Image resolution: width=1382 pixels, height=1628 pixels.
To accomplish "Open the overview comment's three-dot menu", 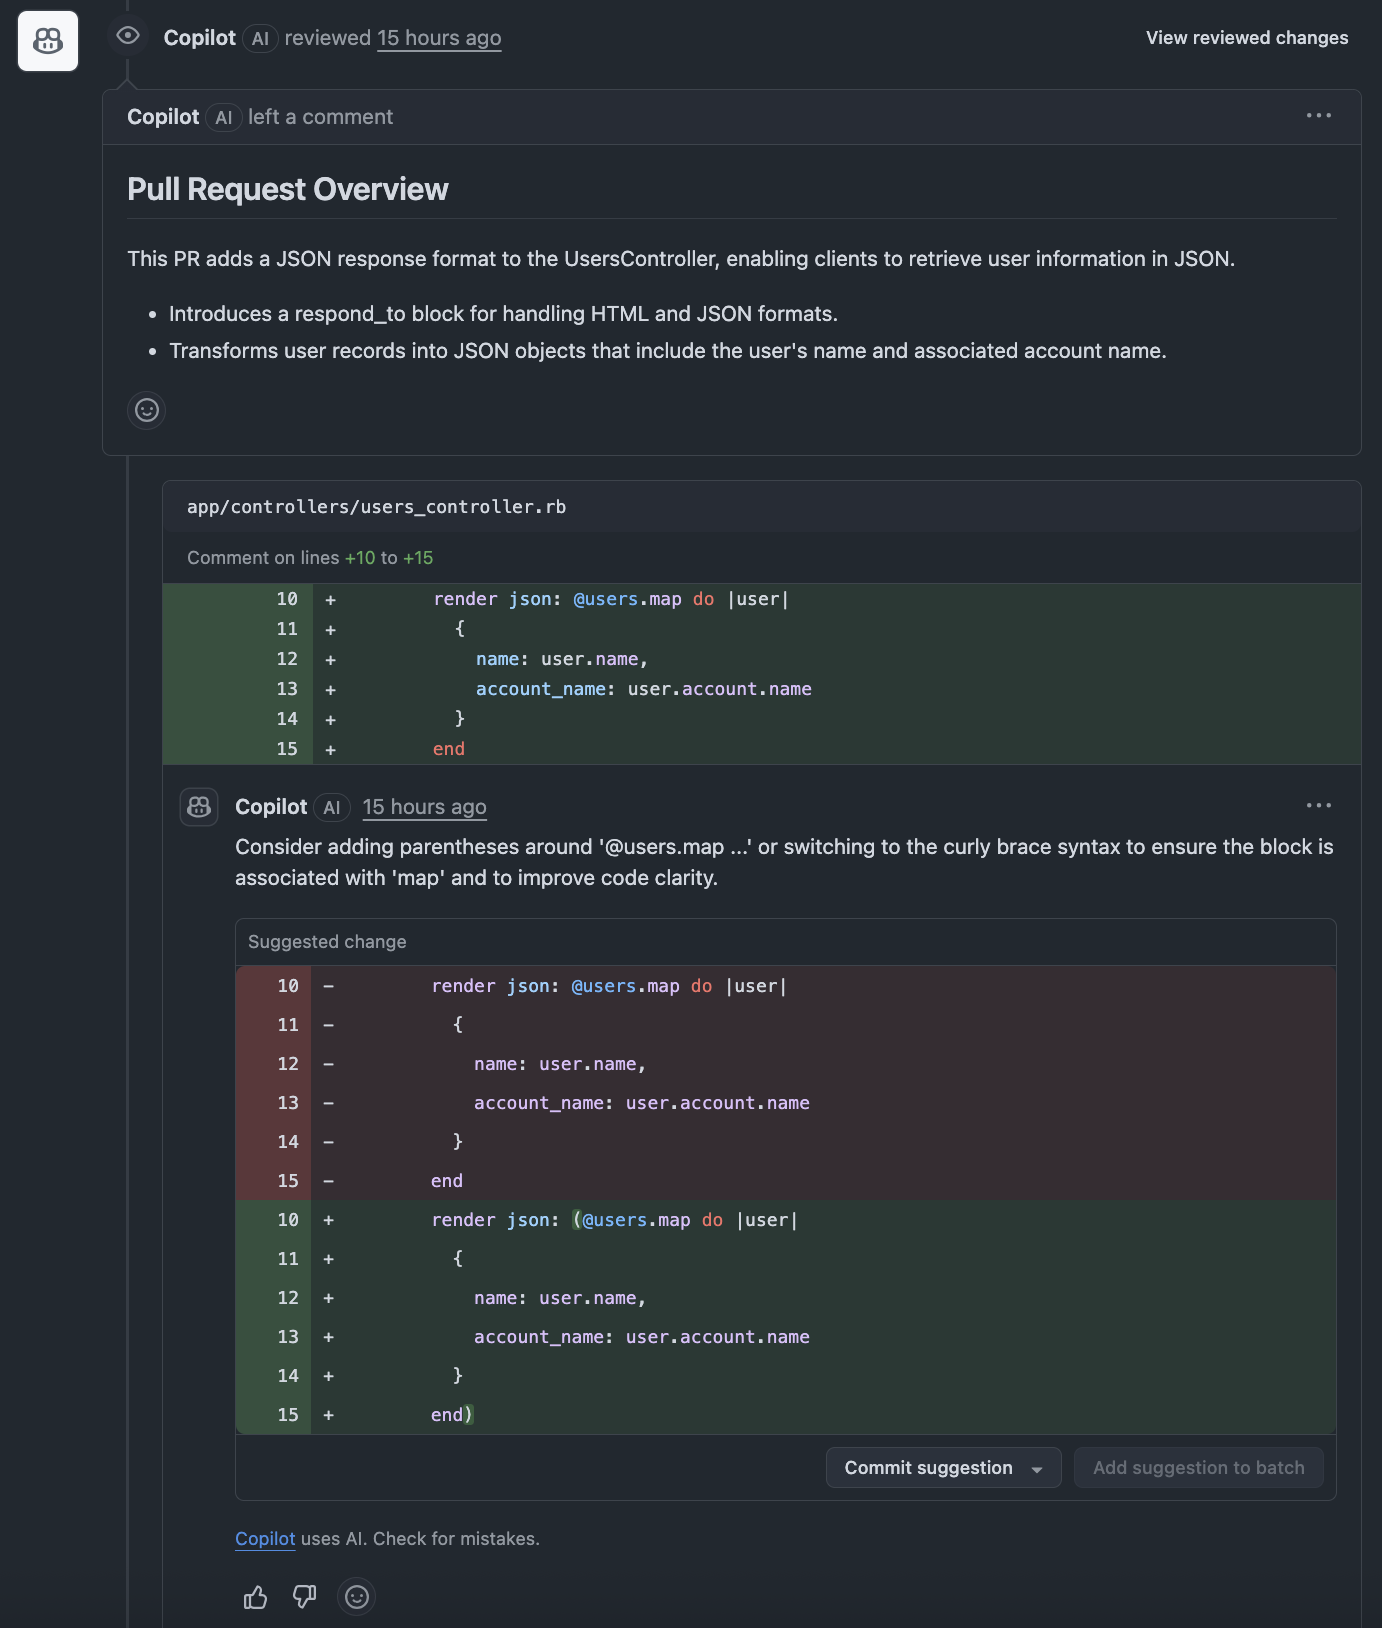I will 1318,116.
